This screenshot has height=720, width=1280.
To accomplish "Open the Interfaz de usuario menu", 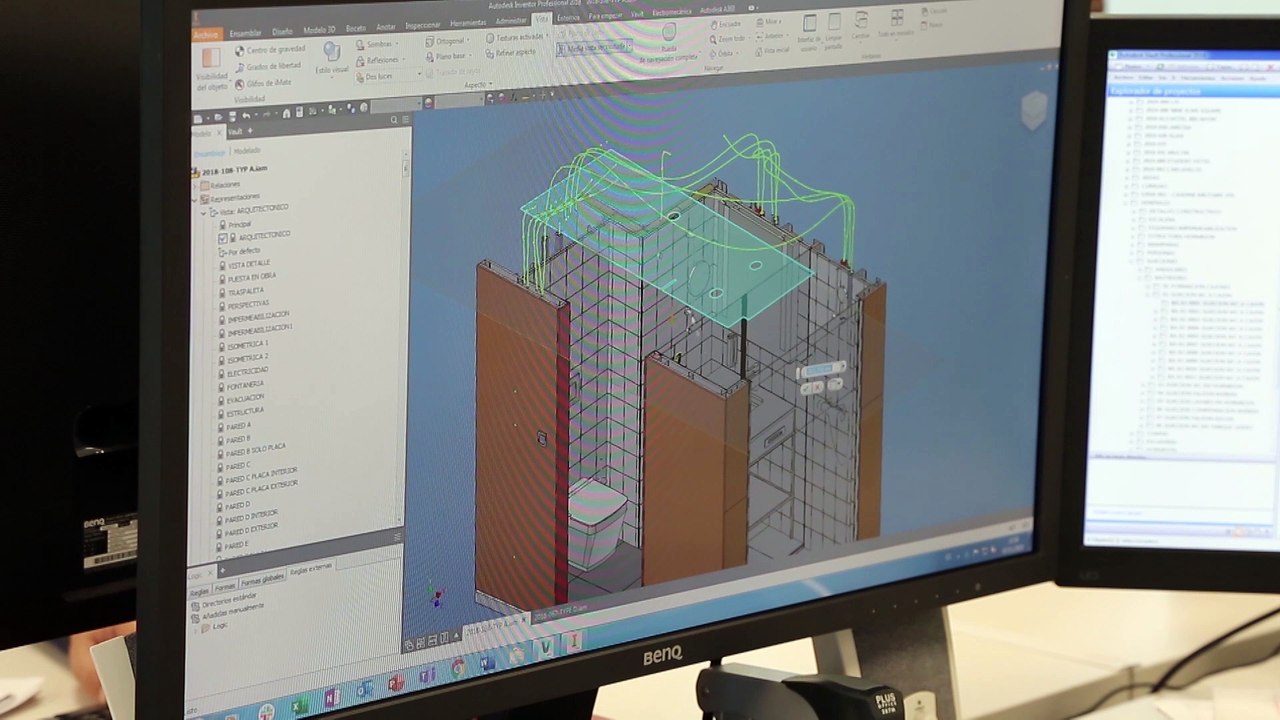I will (x=810, y=32).
